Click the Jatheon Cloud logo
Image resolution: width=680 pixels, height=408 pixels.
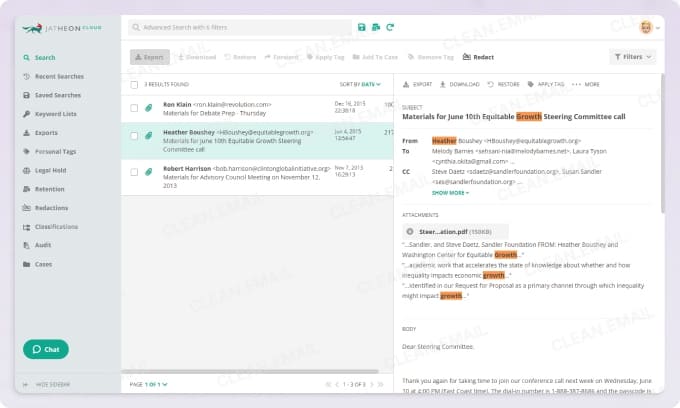(62, 28)
